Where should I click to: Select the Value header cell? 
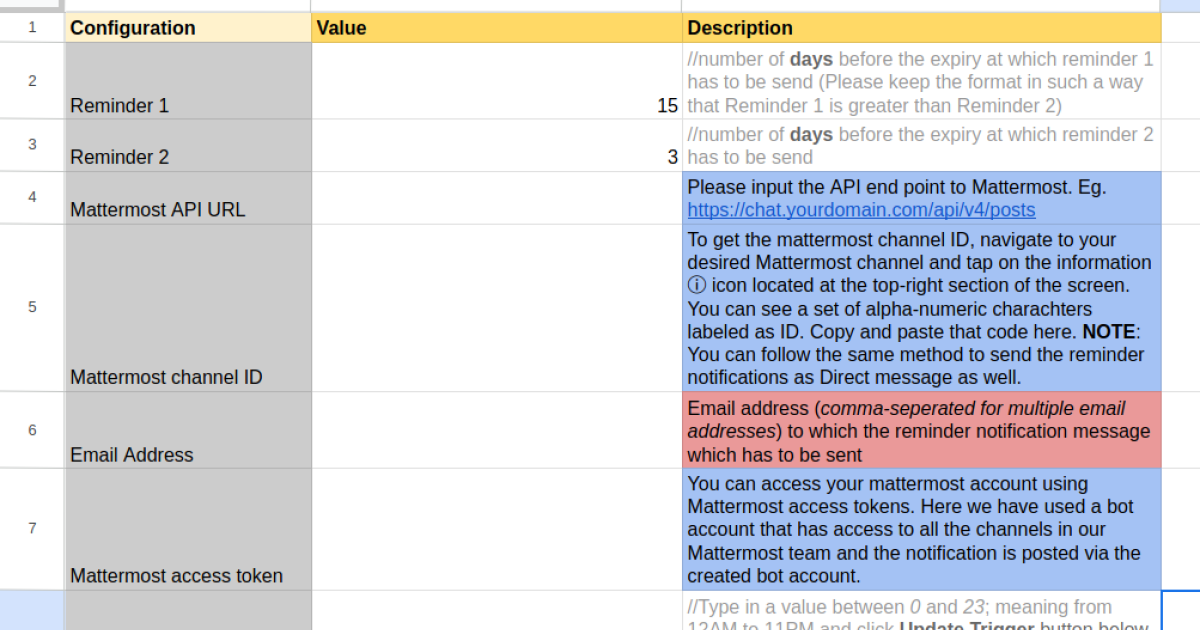click(496, 28)
